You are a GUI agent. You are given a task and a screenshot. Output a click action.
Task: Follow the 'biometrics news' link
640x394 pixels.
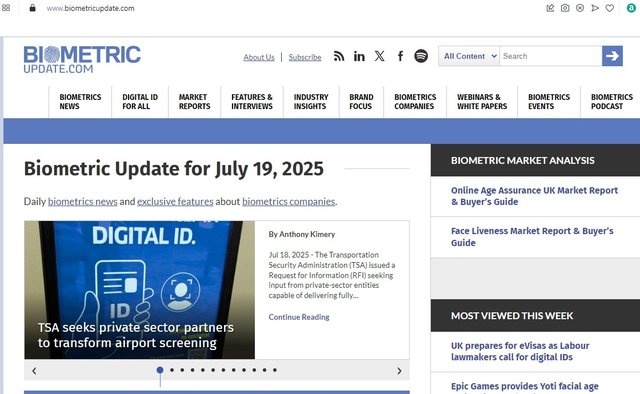point(82,201)
